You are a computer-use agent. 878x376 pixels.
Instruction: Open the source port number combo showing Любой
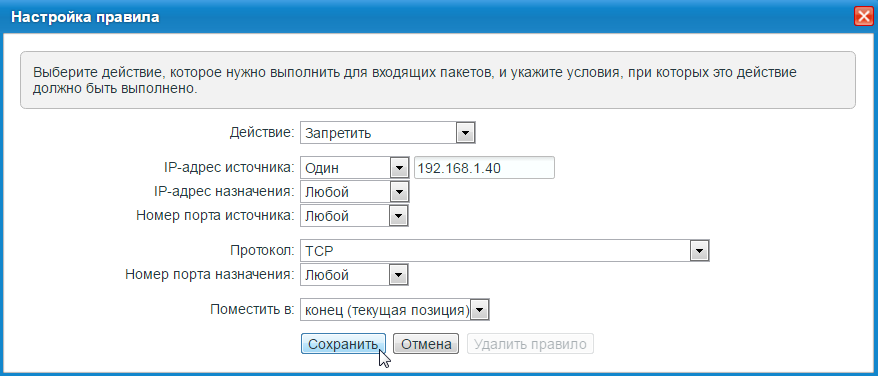coord(354,216)
